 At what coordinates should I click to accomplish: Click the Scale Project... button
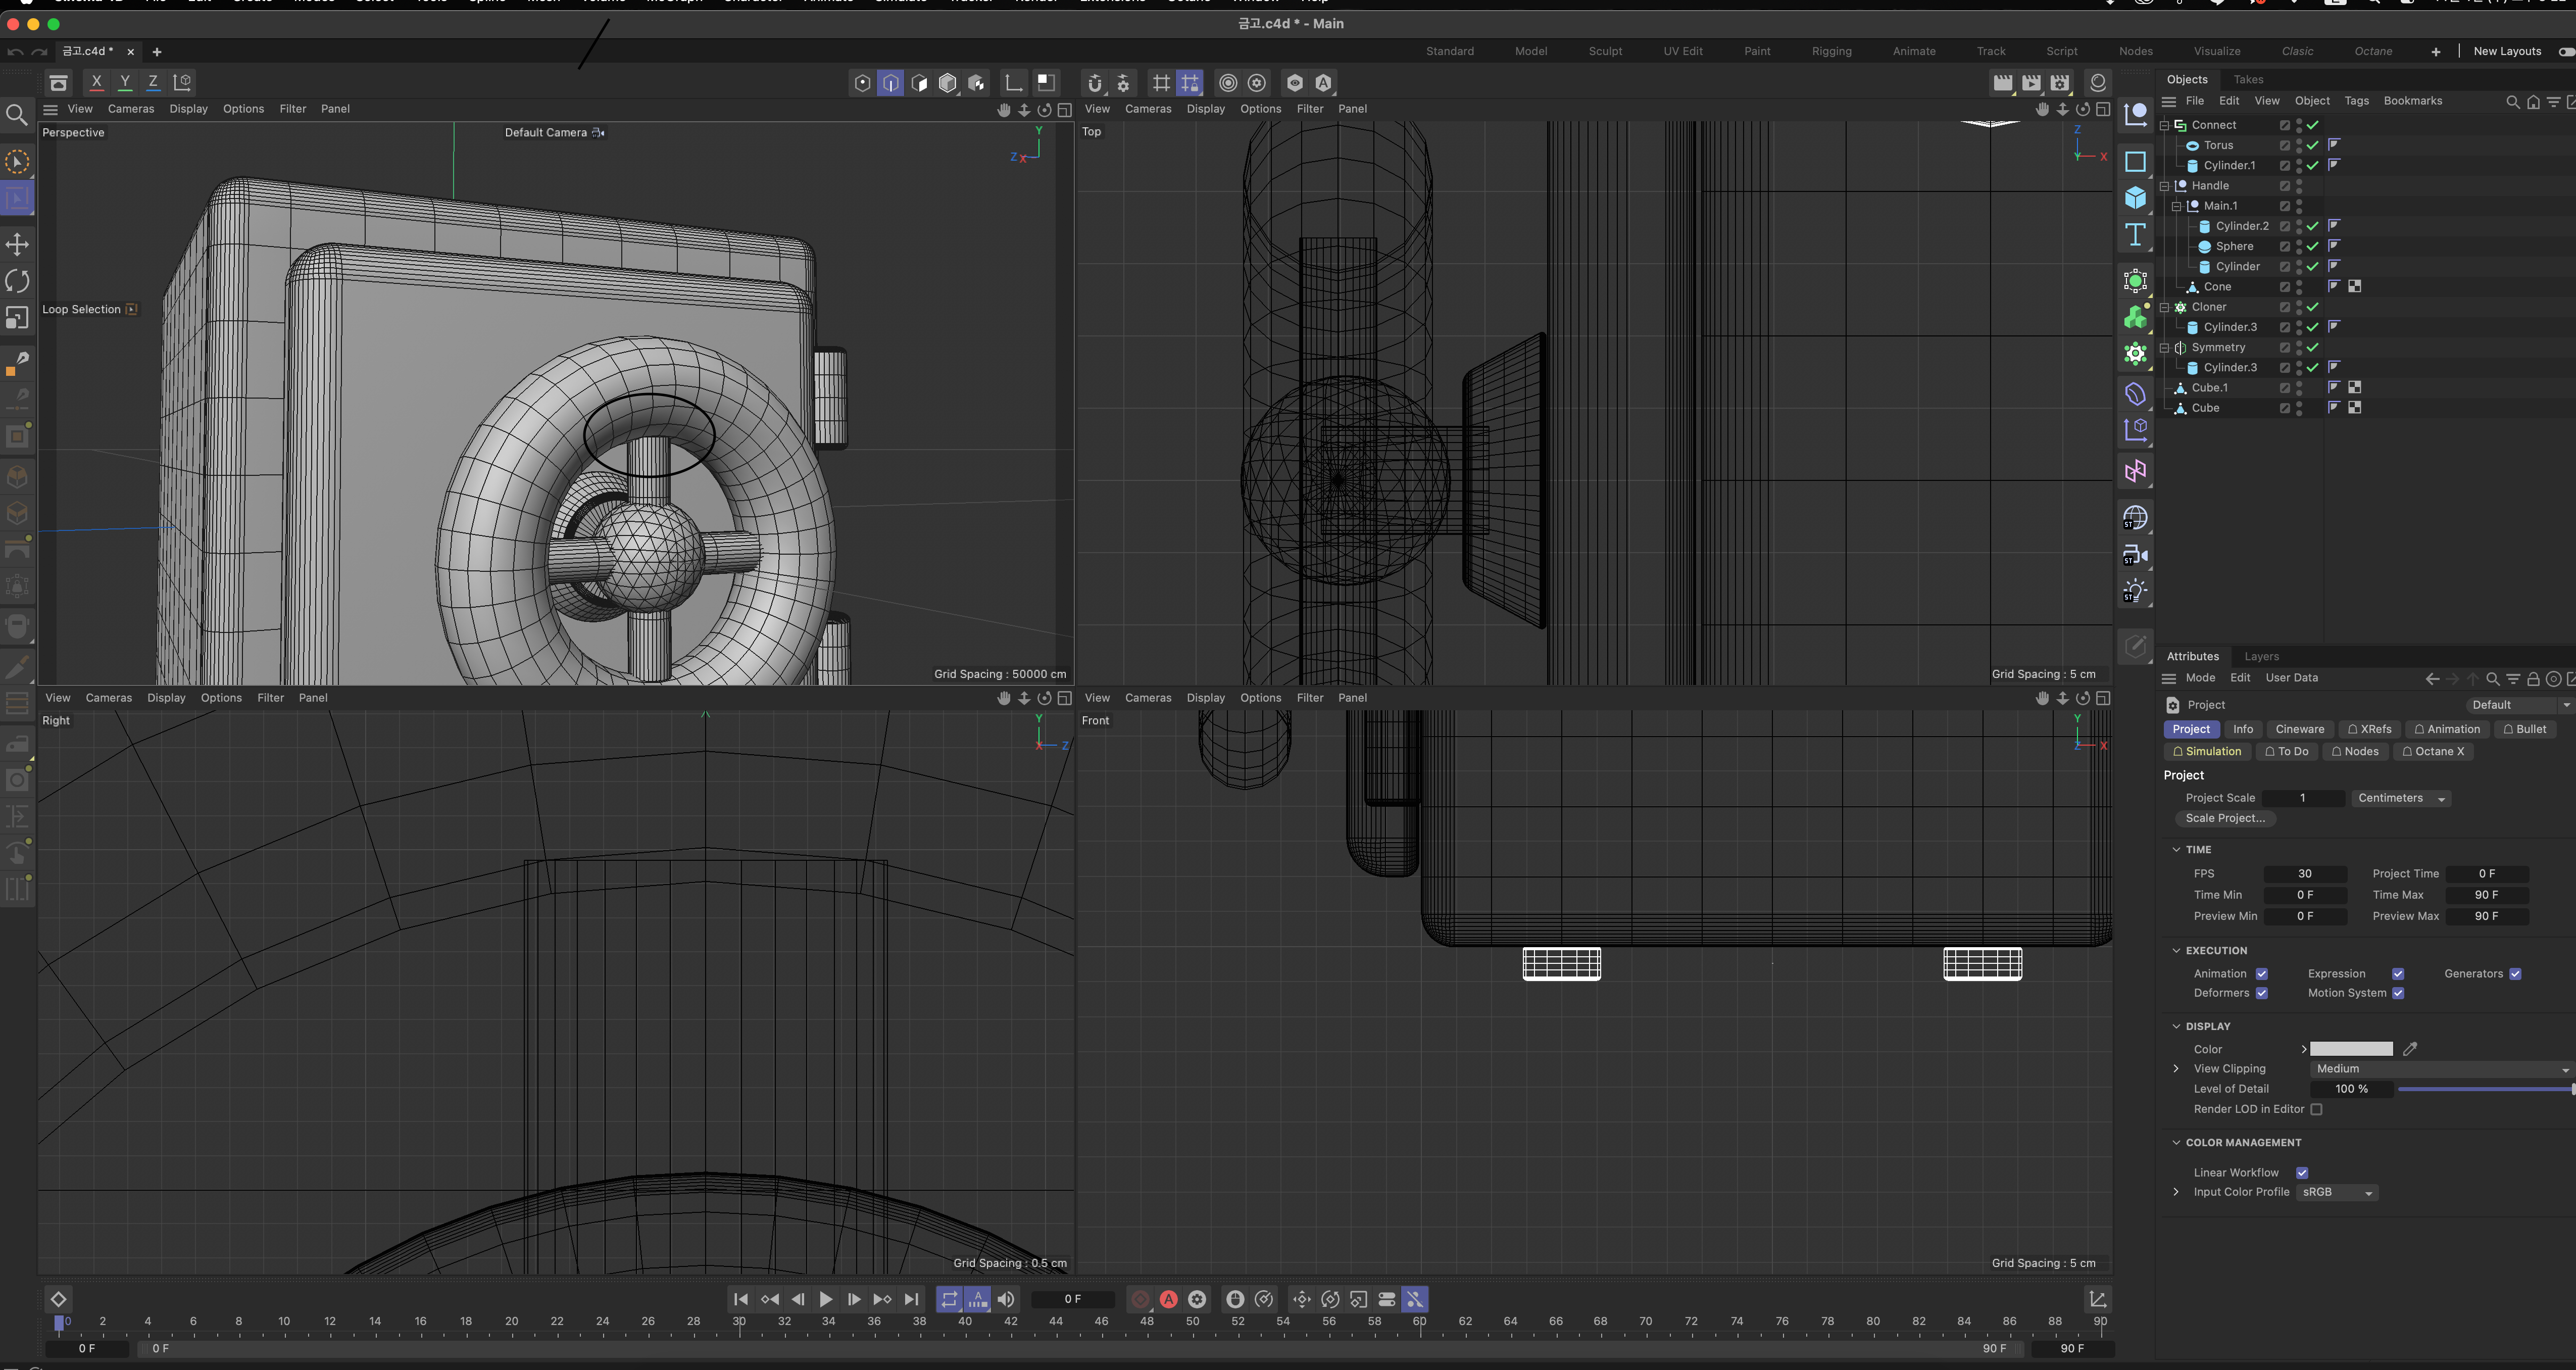click(x=2225, y=818)
